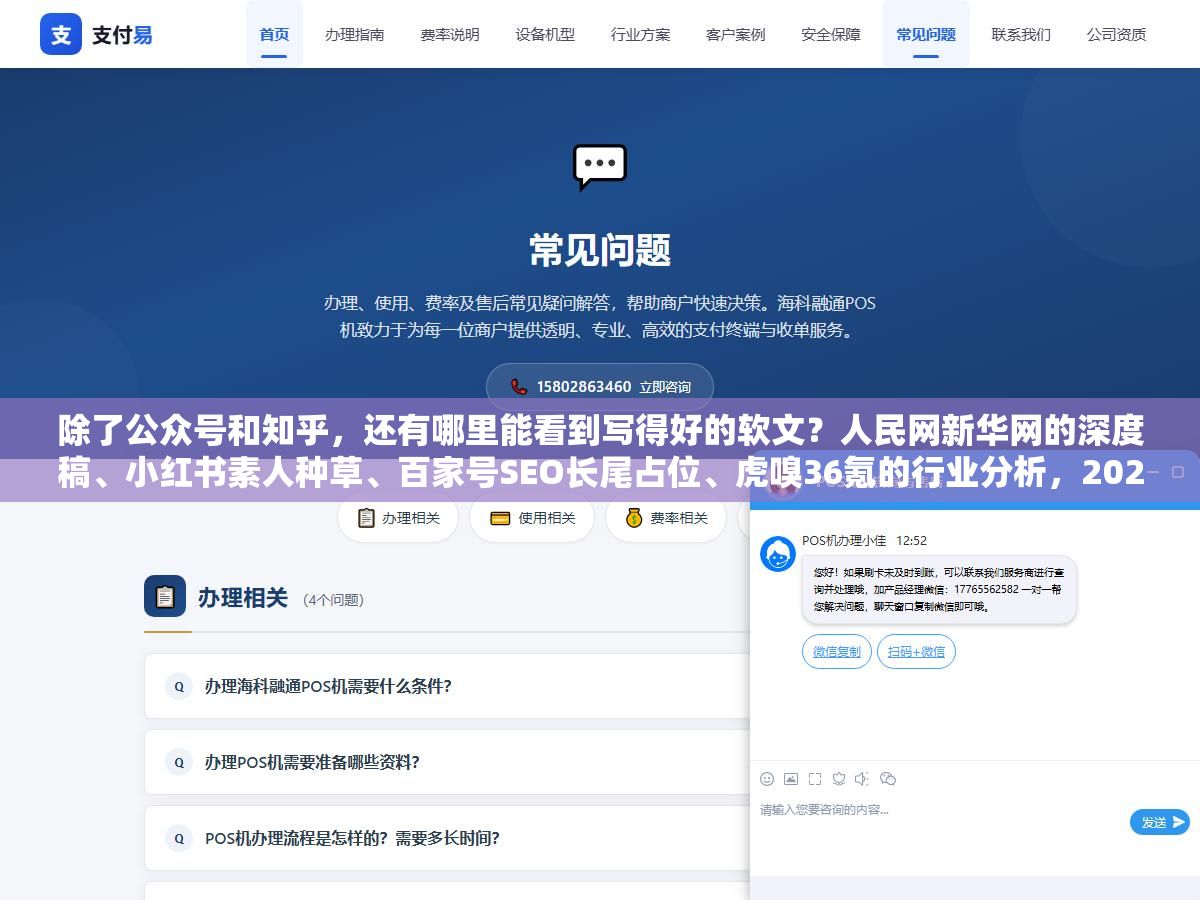Send the chat message with 发送

(1159, 822)
